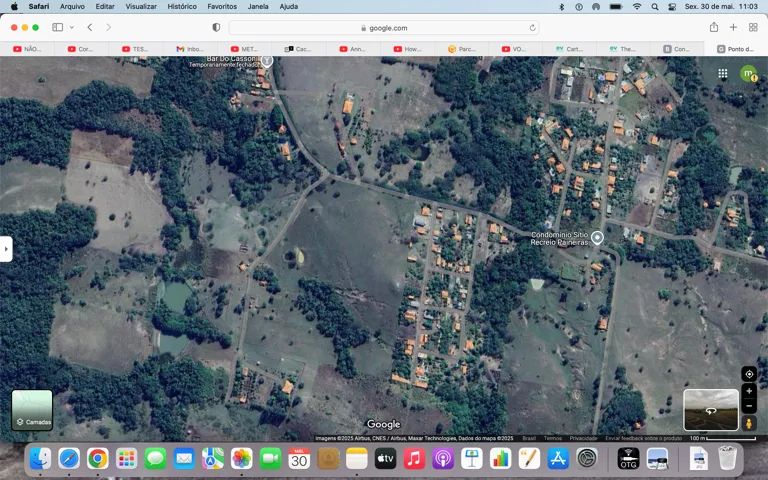The height and width of the screenshot is (480, 768).
Task: Go forward with the Safari forward arrow
Action: point(108,27)
